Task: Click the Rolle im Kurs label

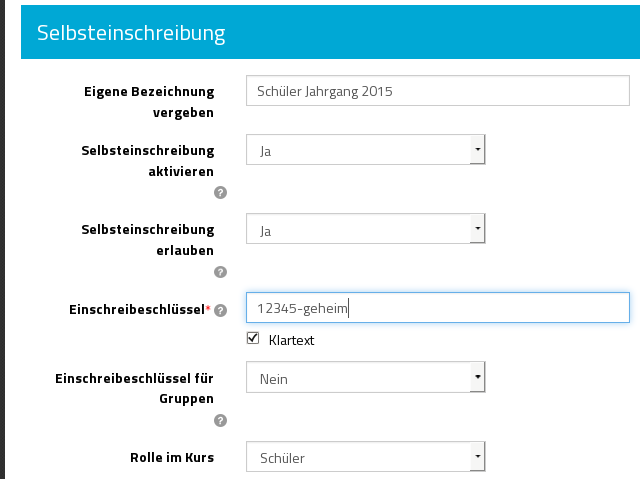Action: tap(171, 458)
